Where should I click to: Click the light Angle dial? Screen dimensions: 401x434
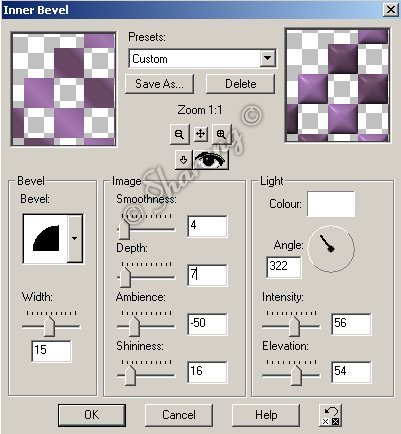coord(330,249)
